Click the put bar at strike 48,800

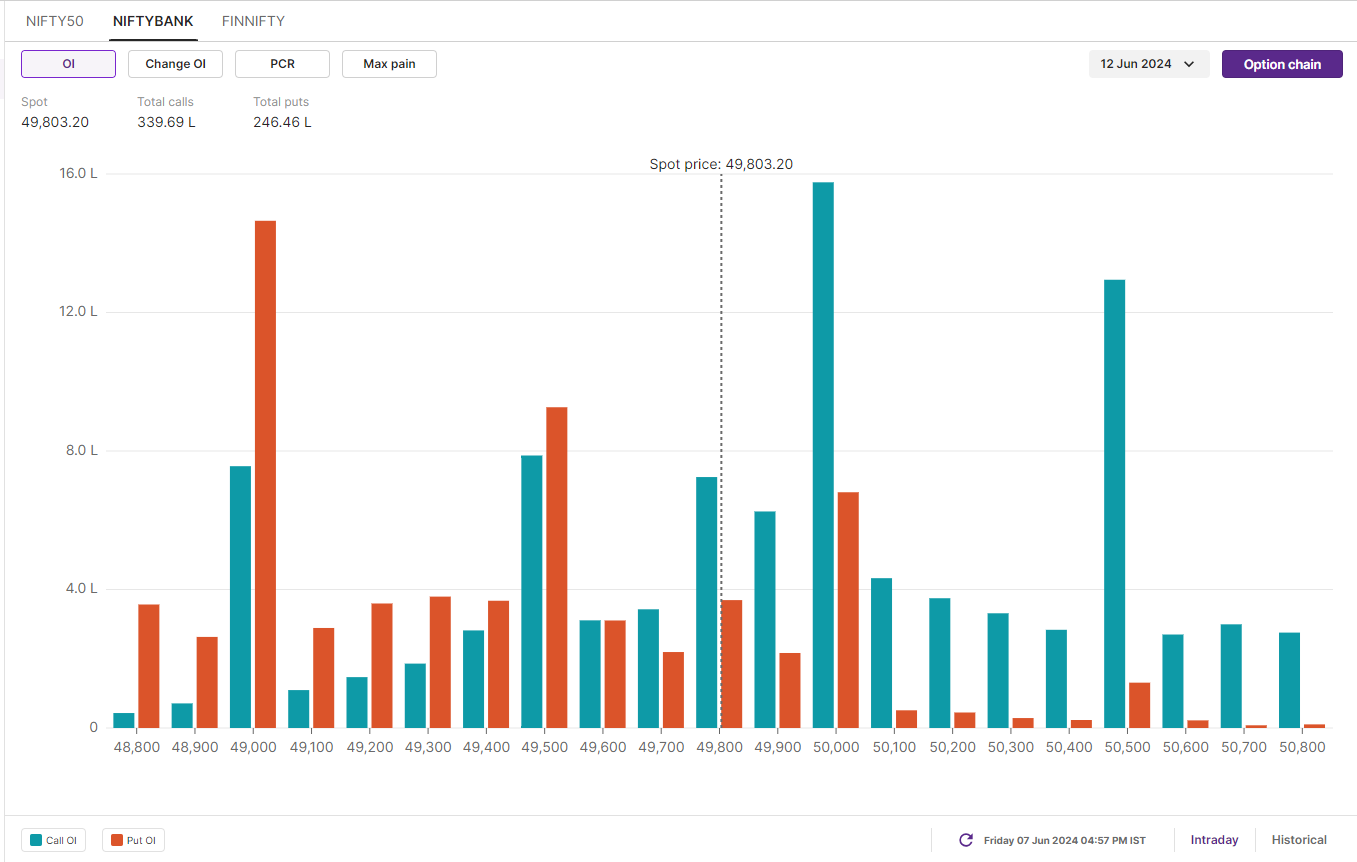tap(149, 666)
